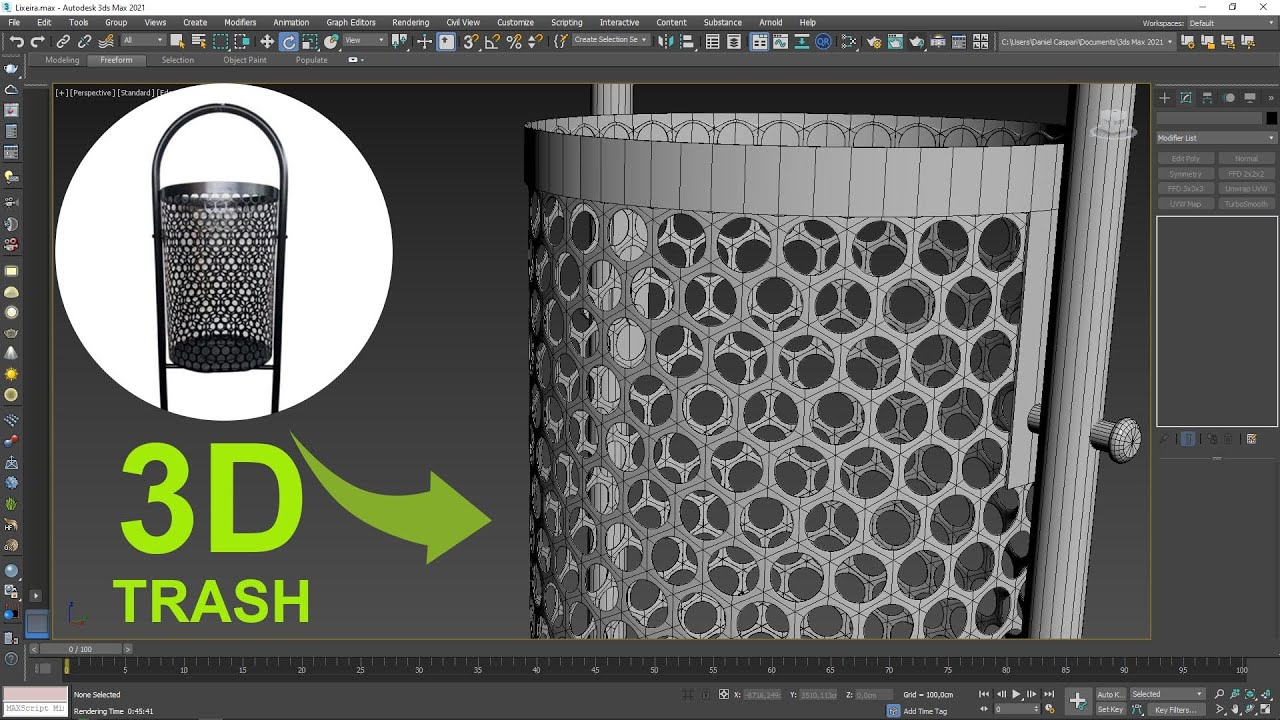Screen dimensions: 1280x720
Task: Open the Hierarchy tab in command panel
Action: pos(1207,98)
